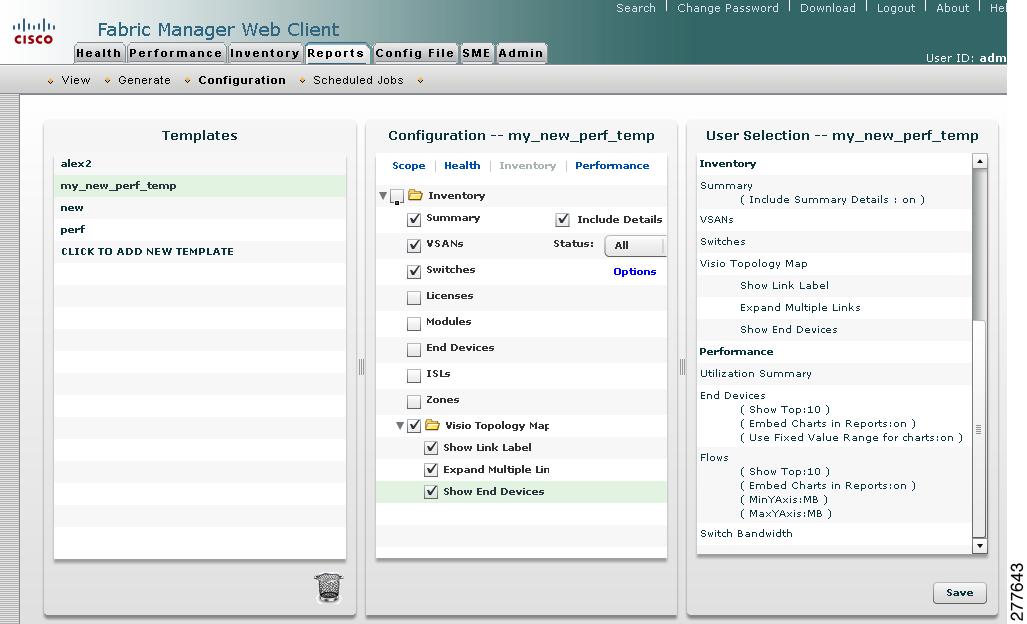Click Utilization Summary in User Selection
Viewport: 1027px width, 624px height.
[756, 374]
